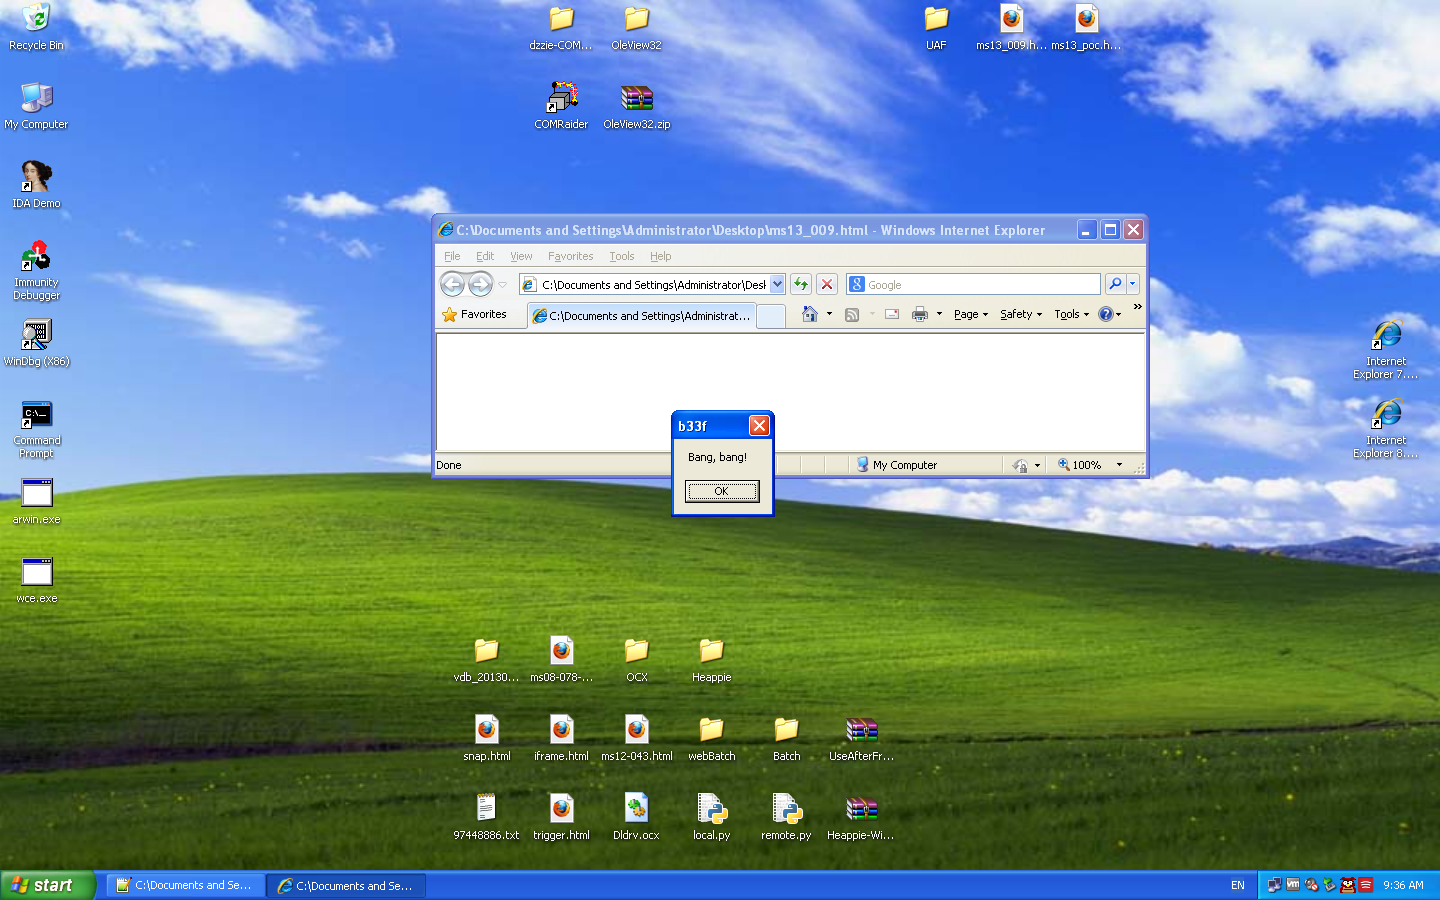This screenshot has height=900, width=1440.
Task: Open the View menu
Action: pos(521,256)
